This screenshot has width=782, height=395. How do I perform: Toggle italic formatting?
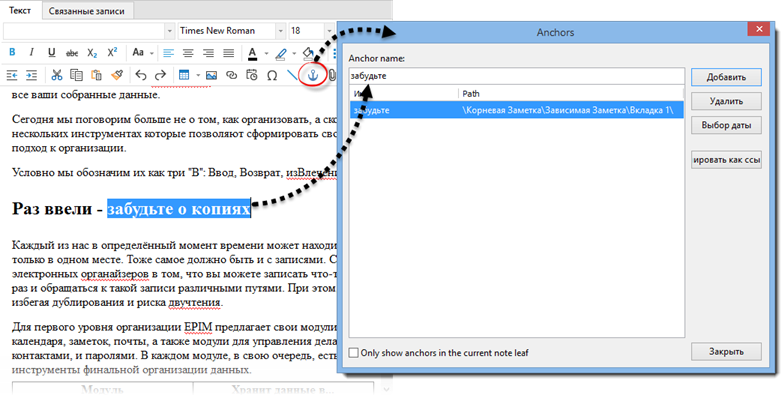pos(31,52)
